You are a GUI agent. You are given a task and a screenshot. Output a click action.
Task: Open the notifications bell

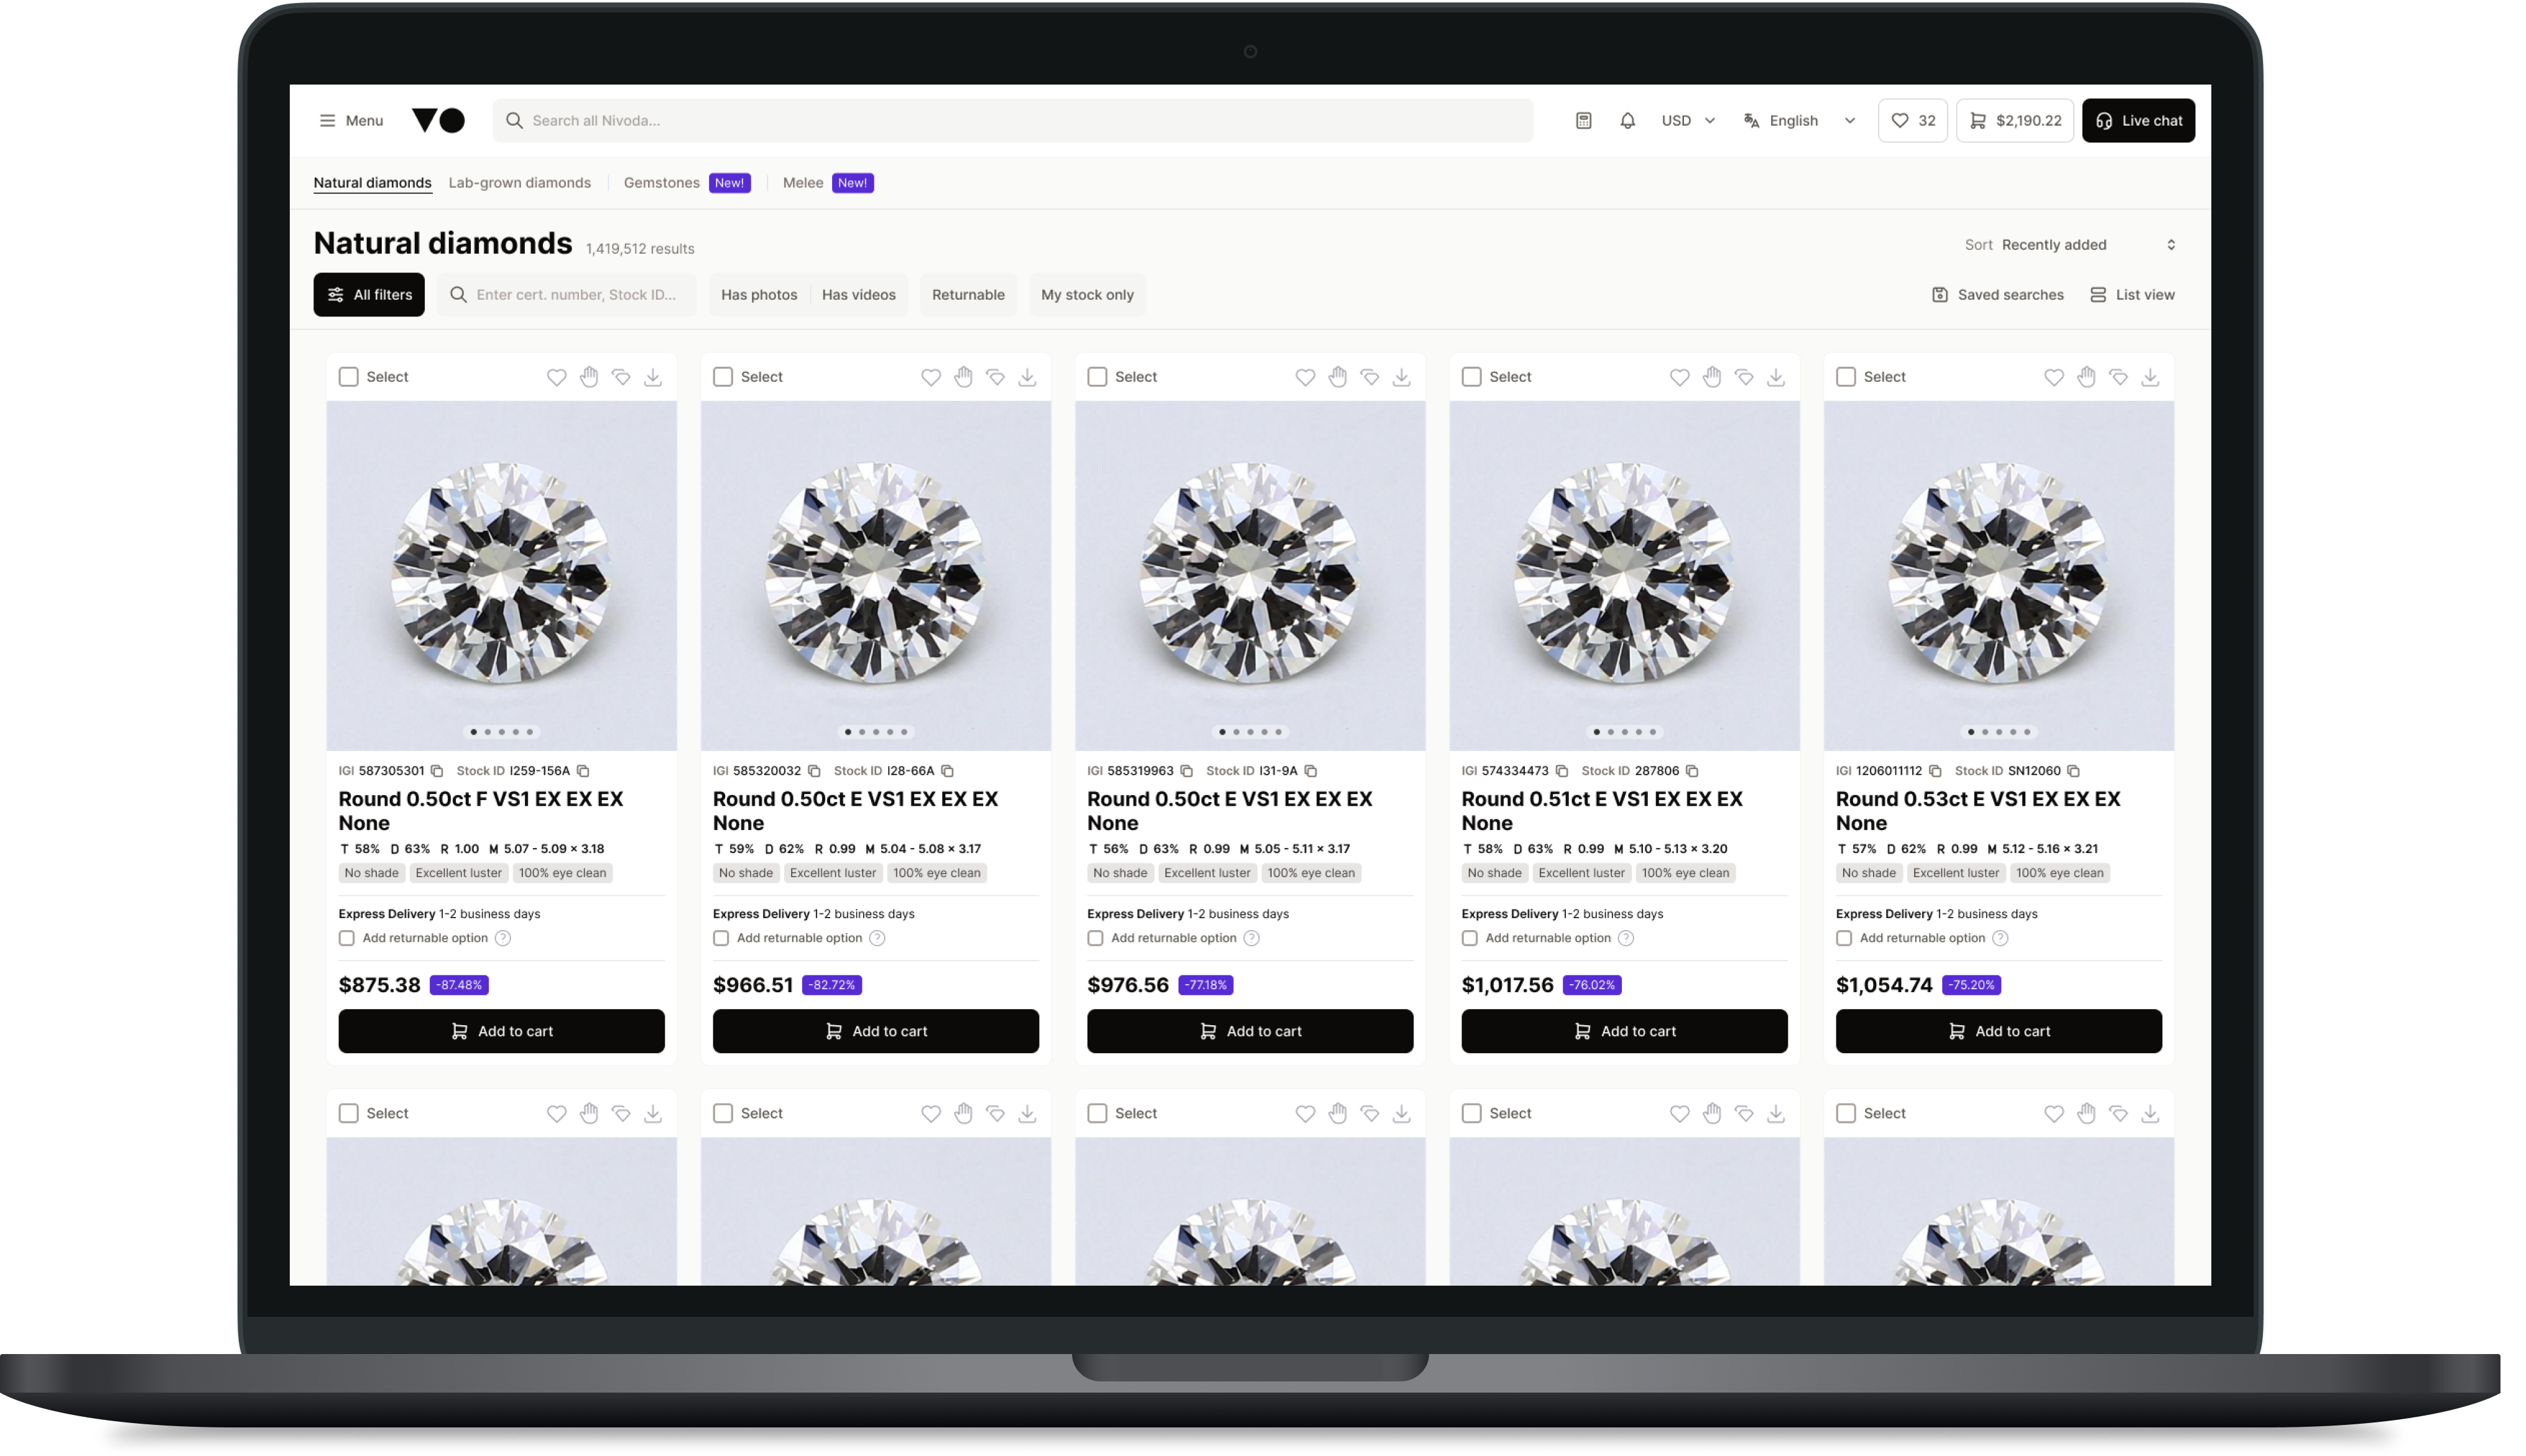(x=1627, y=120)
